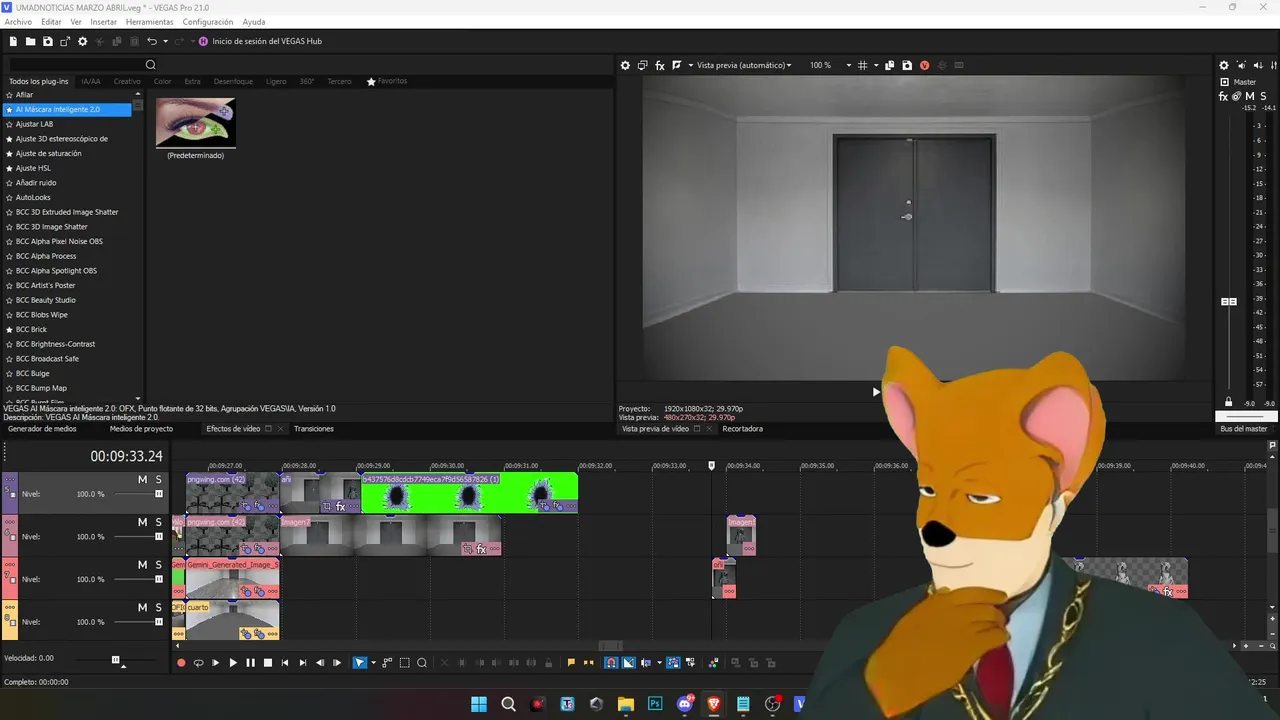Open Vista previa (automático) quality dropdown
Image resolution: width=1280 pixels, height=720 pixels.
[744, 65]
